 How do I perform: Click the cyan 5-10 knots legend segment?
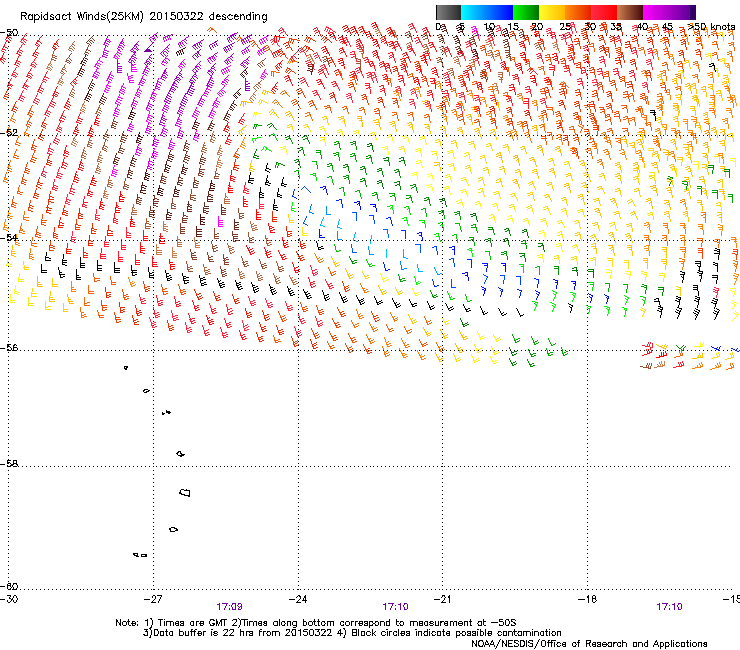click(474, 12)
